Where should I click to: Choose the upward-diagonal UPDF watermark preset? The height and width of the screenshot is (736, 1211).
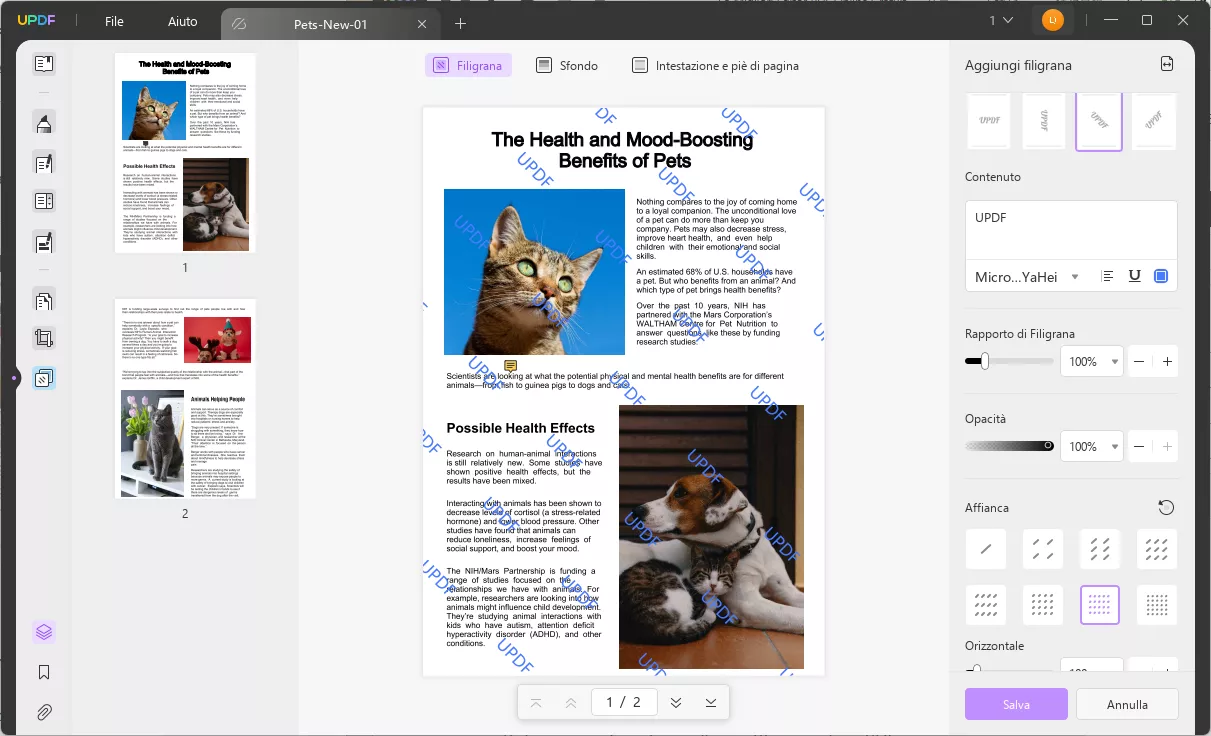point(1154,122)
